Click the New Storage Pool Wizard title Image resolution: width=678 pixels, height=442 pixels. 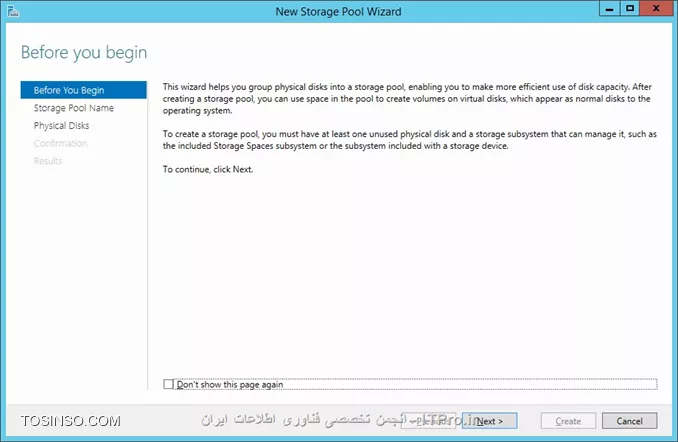coord(339,11)
